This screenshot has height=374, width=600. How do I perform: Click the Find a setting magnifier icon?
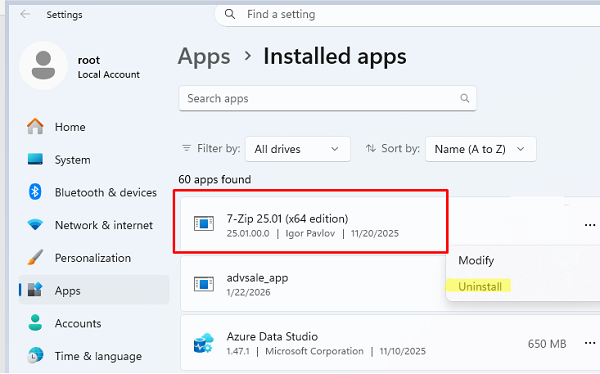click(x=230, y=14)
